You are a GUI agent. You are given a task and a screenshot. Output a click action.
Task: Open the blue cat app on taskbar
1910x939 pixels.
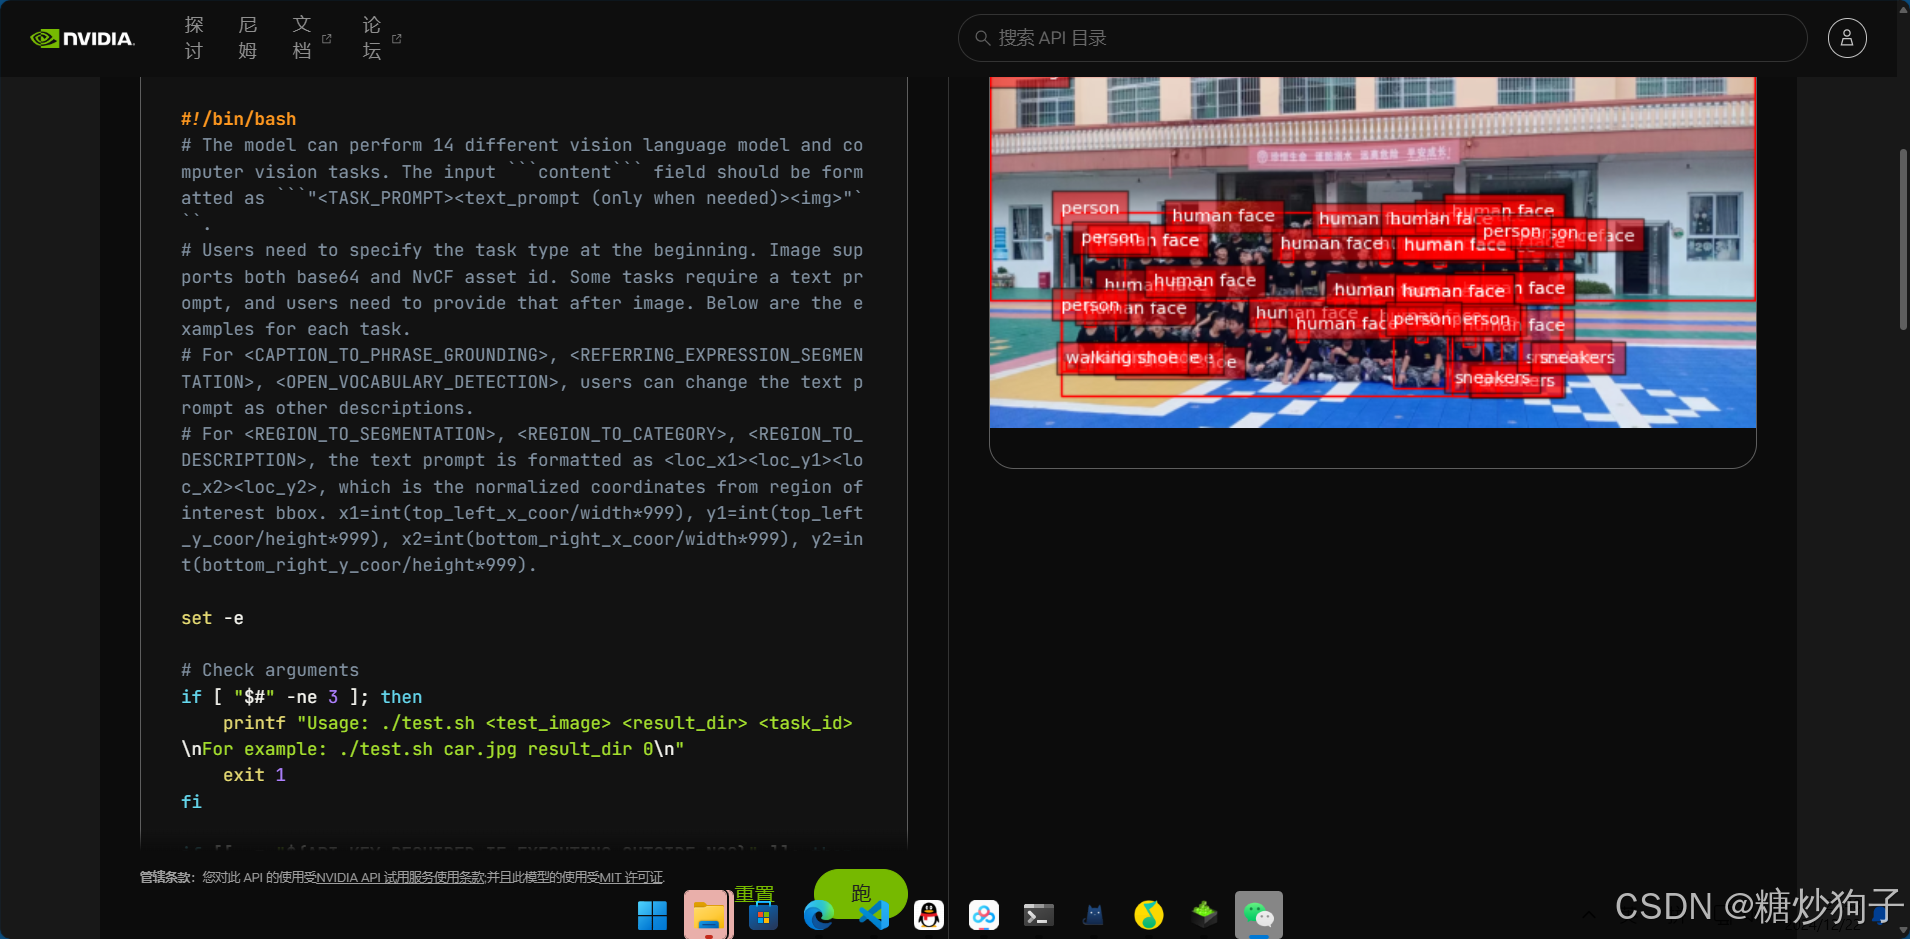pyautogui.click(x=1094, y=915)
